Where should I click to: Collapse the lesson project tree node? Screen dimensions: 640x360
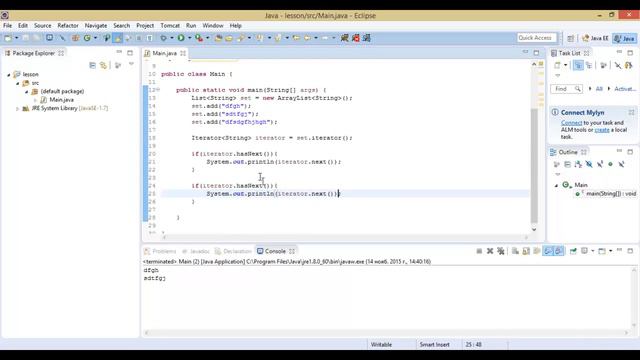click(x=9, y=75)
